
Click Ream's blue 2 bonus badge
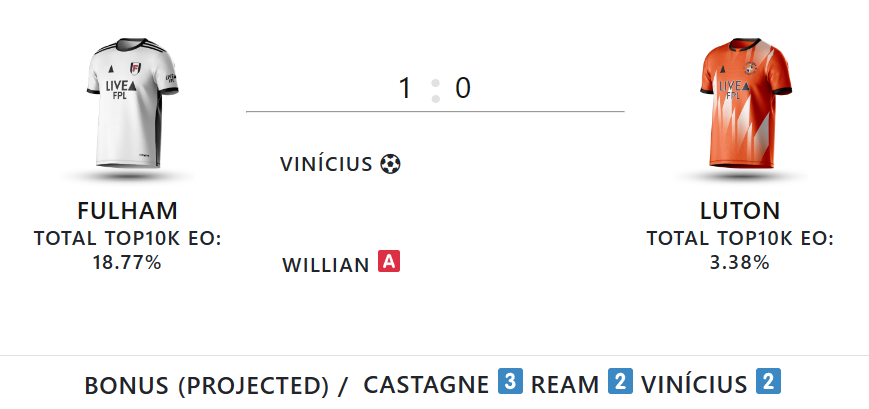point(620,381)
